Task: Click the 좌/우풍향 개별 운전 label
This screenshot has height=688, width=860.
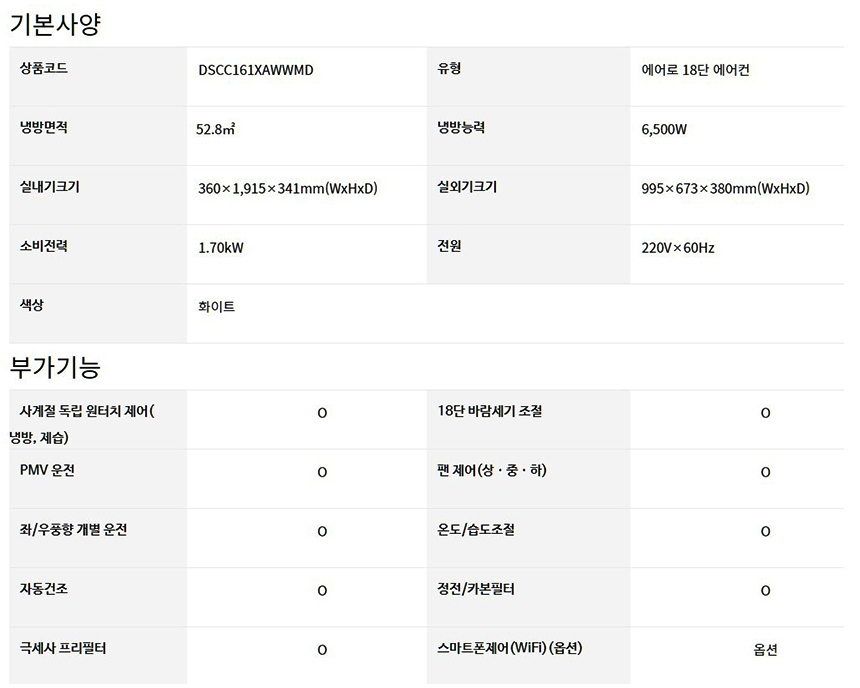Action: 73,530
